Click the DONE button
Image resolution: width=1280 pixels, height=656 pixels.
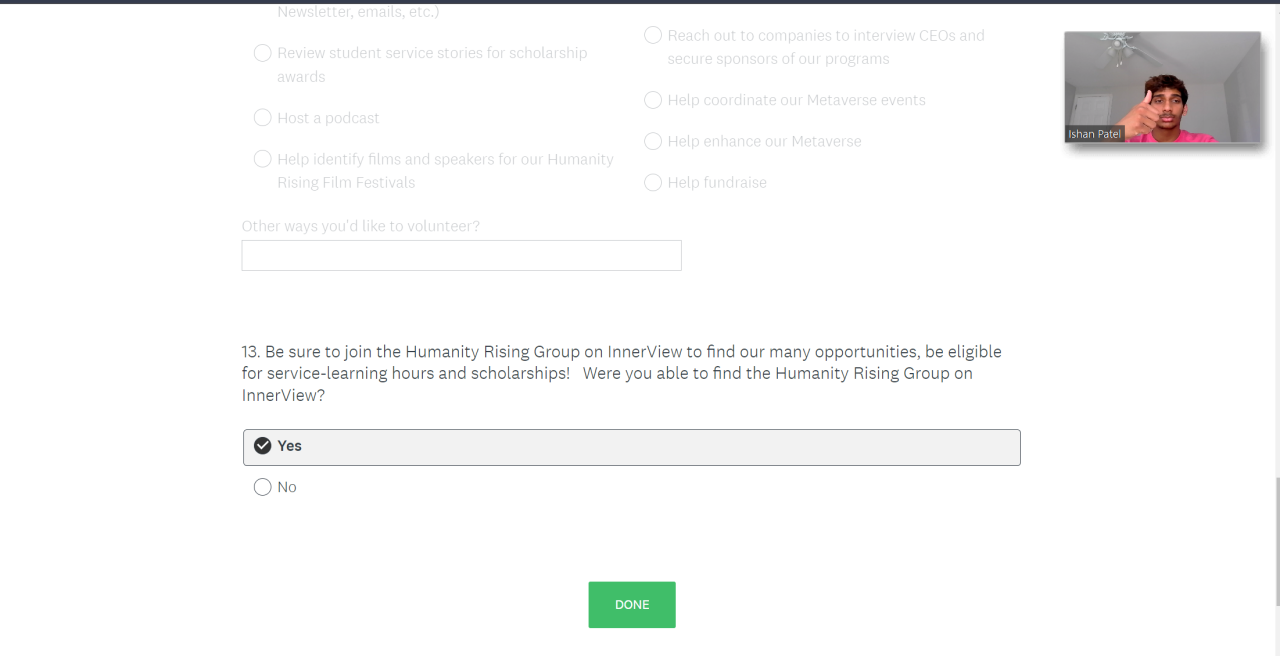click(x=632, y=605)
